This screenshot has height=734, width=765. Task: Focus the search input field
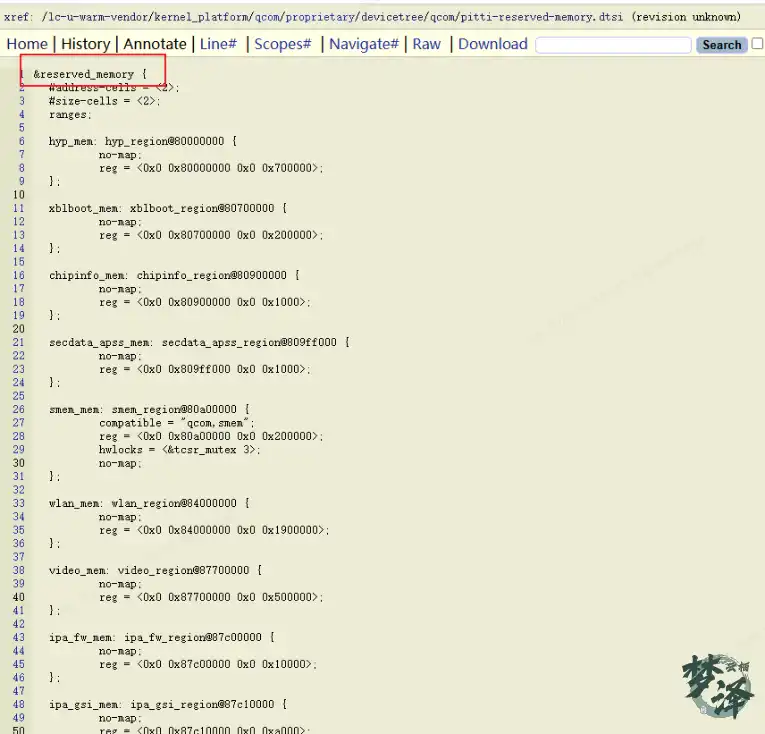point(613,45)
